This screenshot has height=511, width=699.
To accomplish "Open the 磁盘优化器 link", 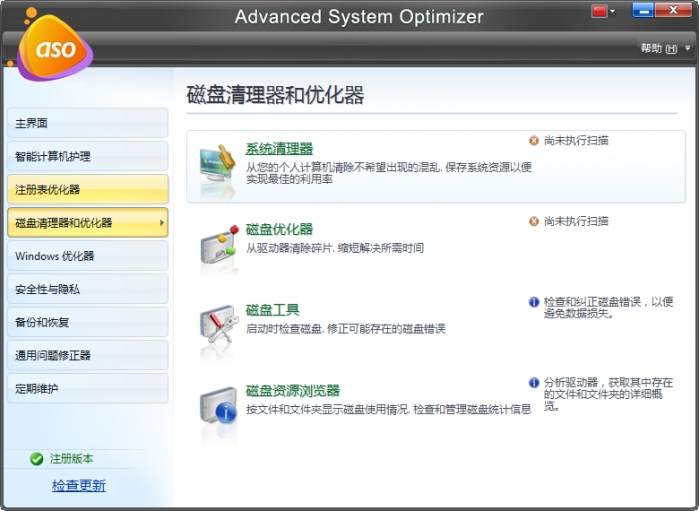I will [279, 229].
